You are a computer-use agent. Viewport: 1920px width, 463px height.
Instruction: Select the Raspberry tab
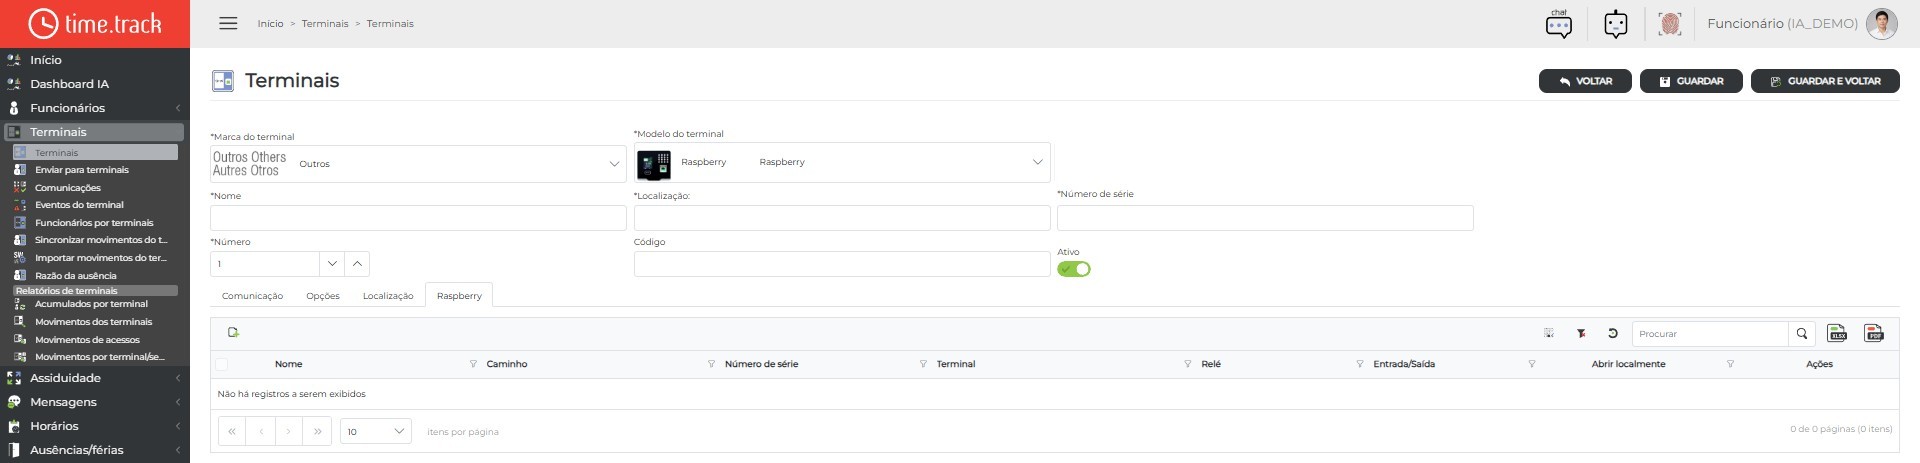click(x=459, y=296)
